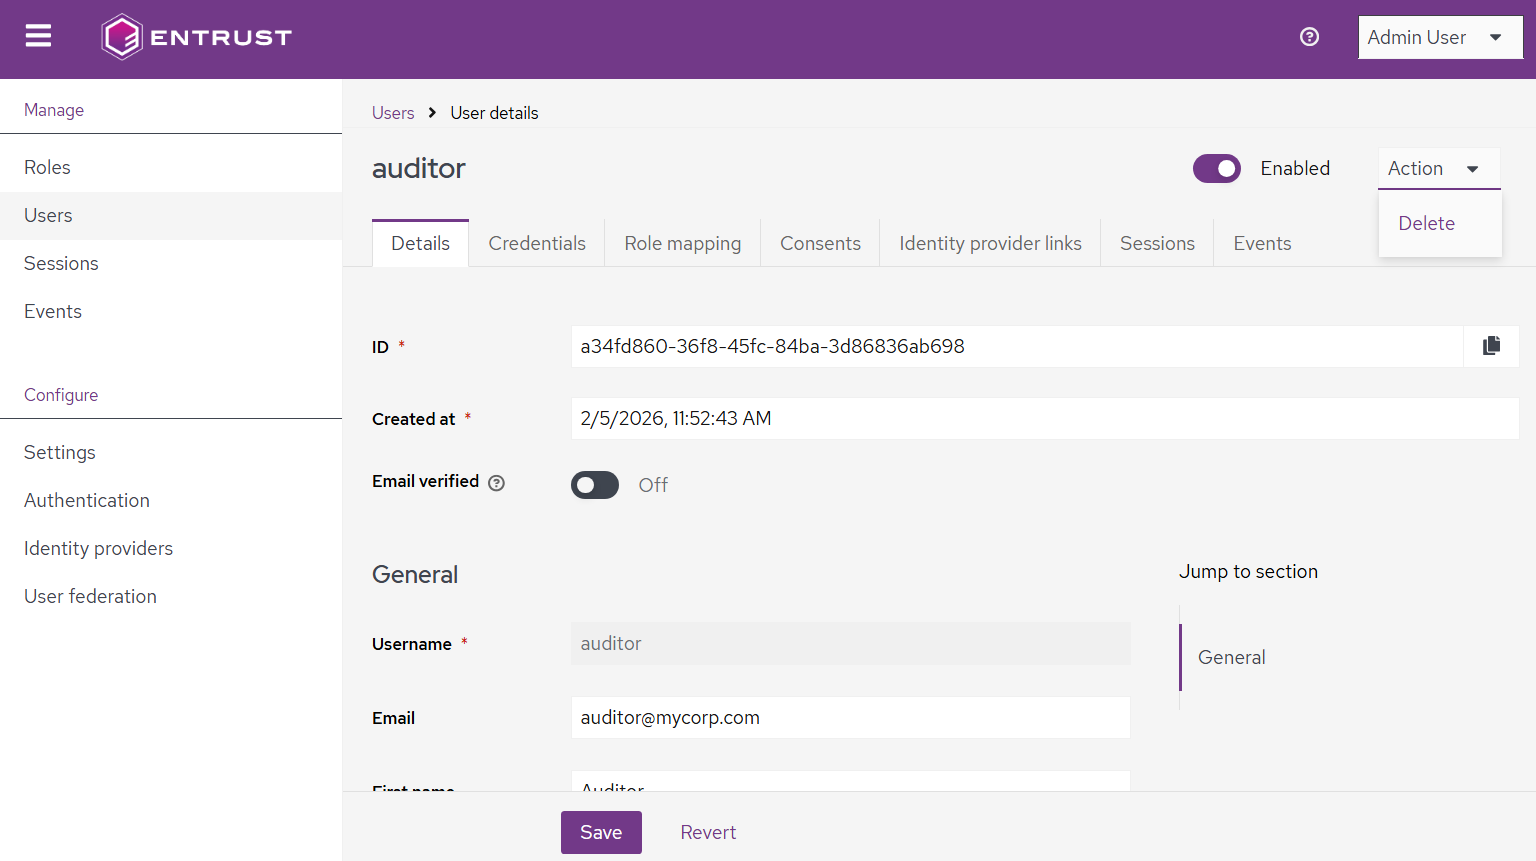Image resolution: width=1536 pixels, height=861 pixels.
Task: Switch to the Credentials tab
Action: point(537,244)
